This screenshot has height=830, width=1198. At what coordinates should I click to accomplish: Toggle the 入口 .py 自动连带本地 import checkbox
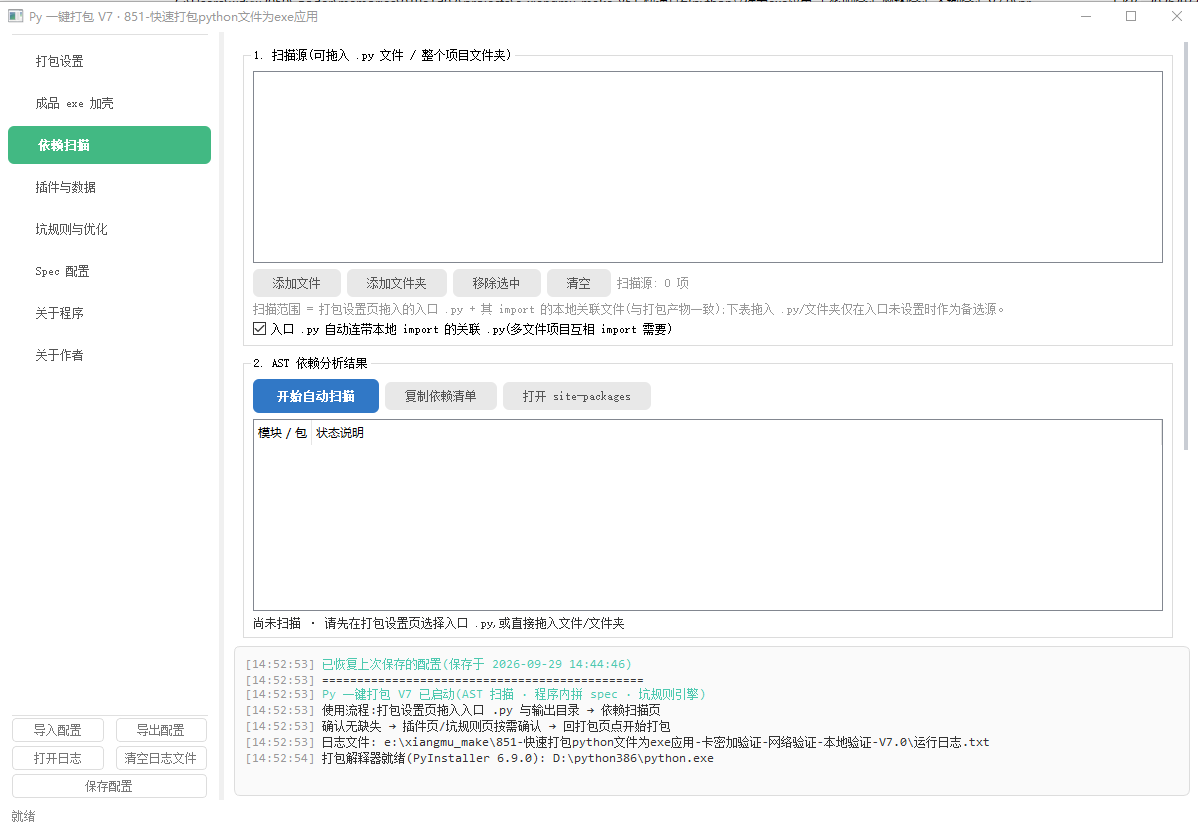tap(260, 329)
